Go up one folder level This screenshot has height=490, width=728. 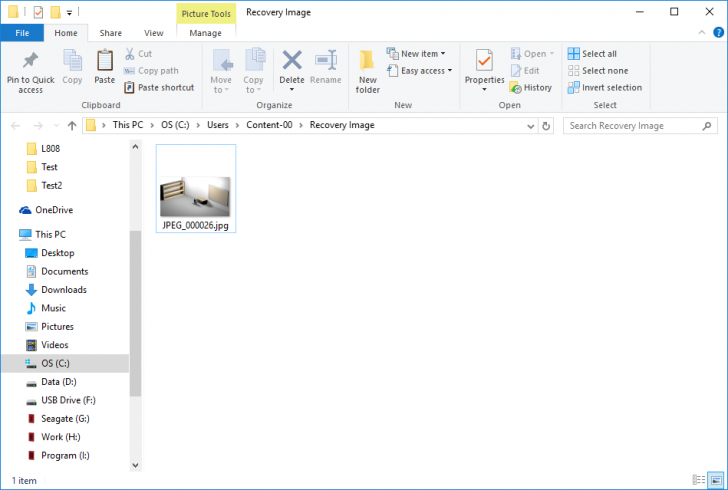pyautogui.click(x=72, y=125)
